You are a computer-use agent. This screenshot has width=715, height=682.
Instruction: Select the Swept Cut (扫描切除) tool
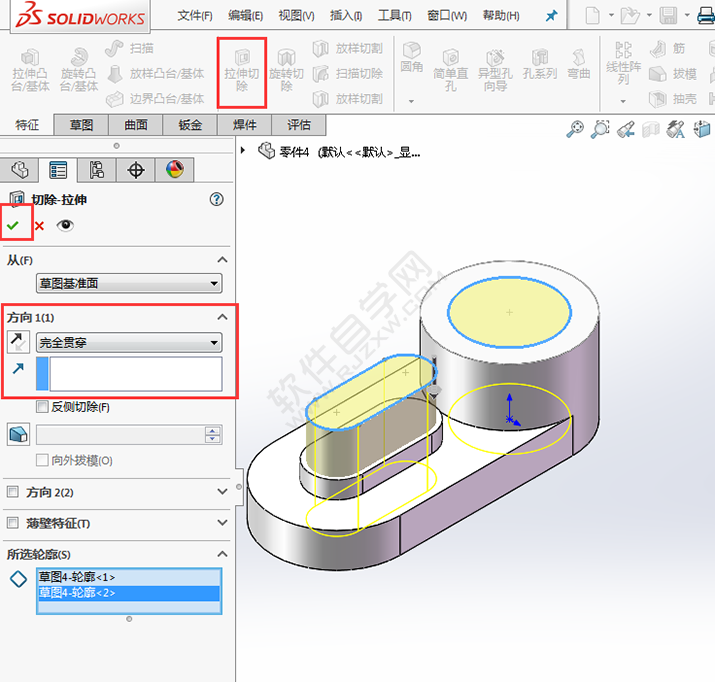tap(348, 73)
